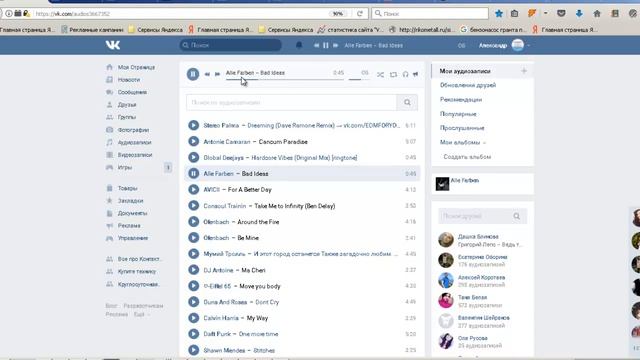Skip to next track in header player
The image size is (640, 360).
pyautogui.click(x=335, y=45)
